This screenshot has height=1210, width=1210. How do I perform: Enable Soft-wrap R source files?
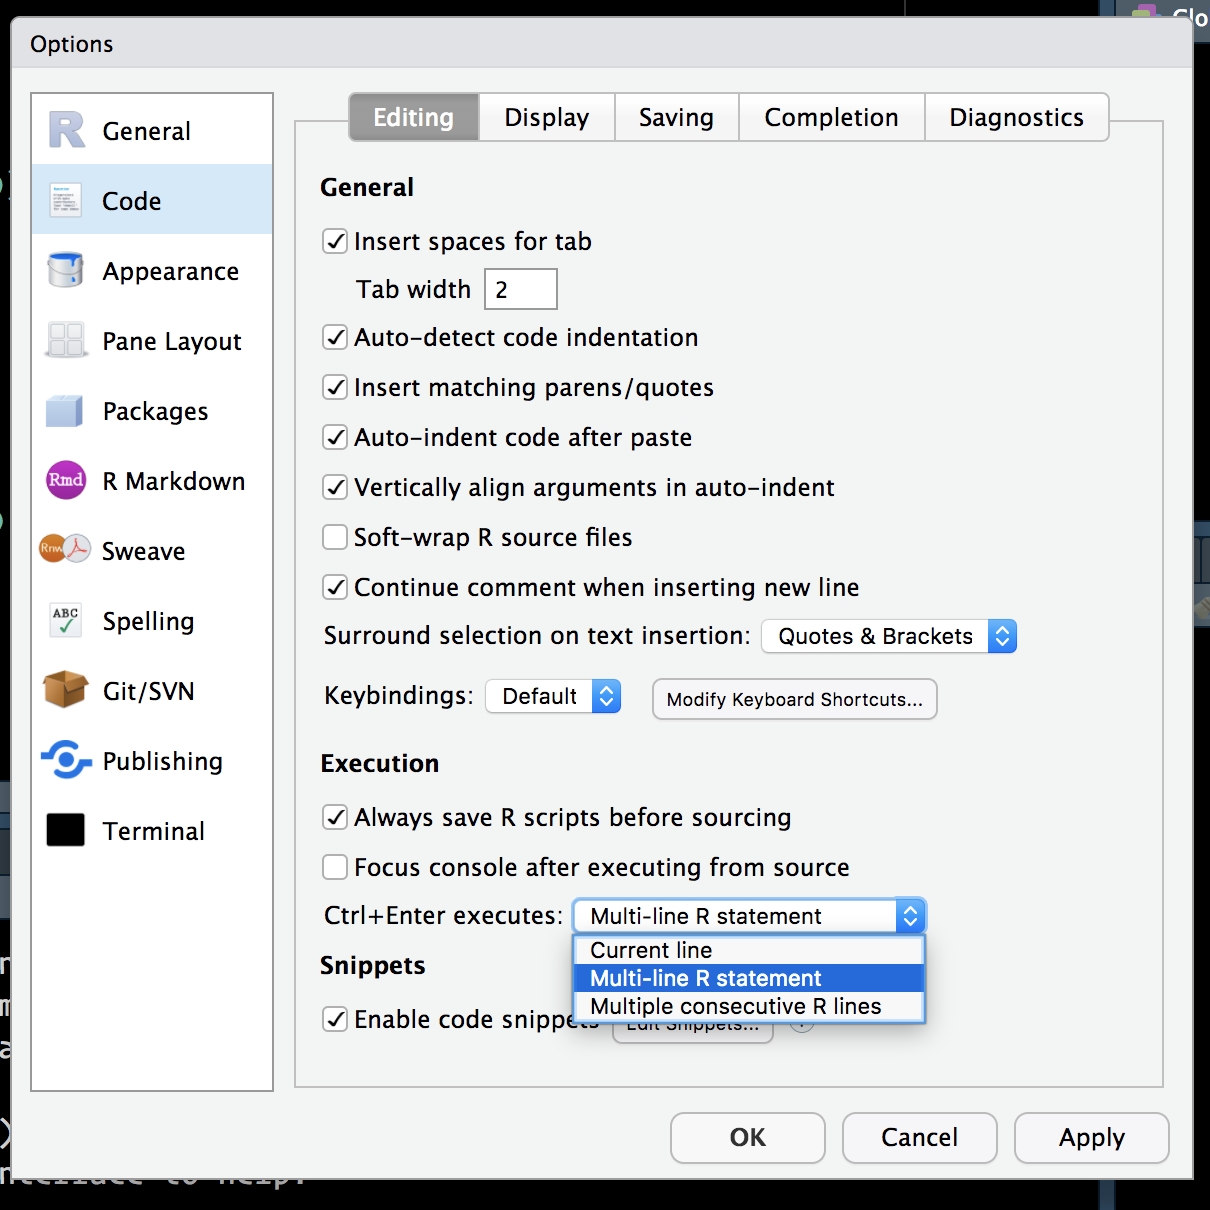pos(335,537)
